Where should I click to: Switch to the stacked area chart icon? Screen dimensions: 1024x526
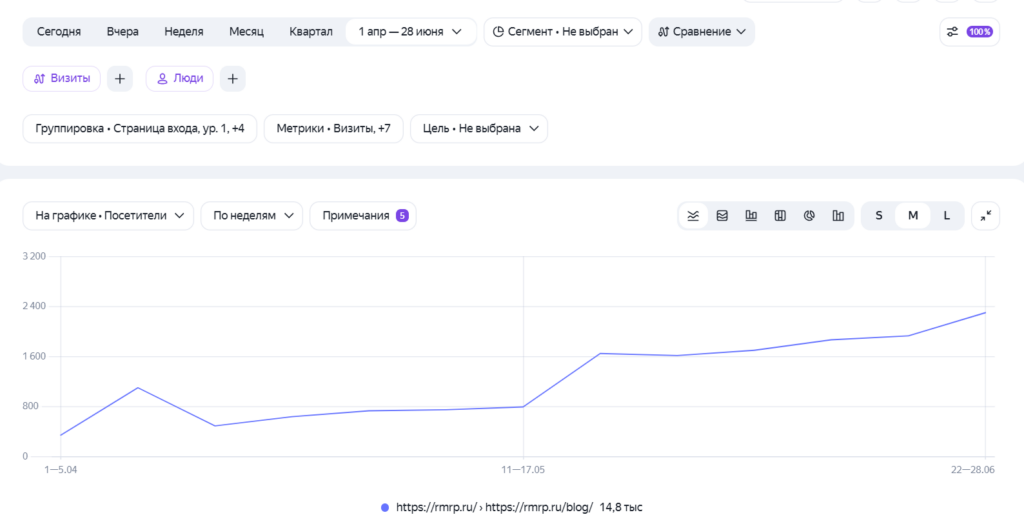click(722, 216)
